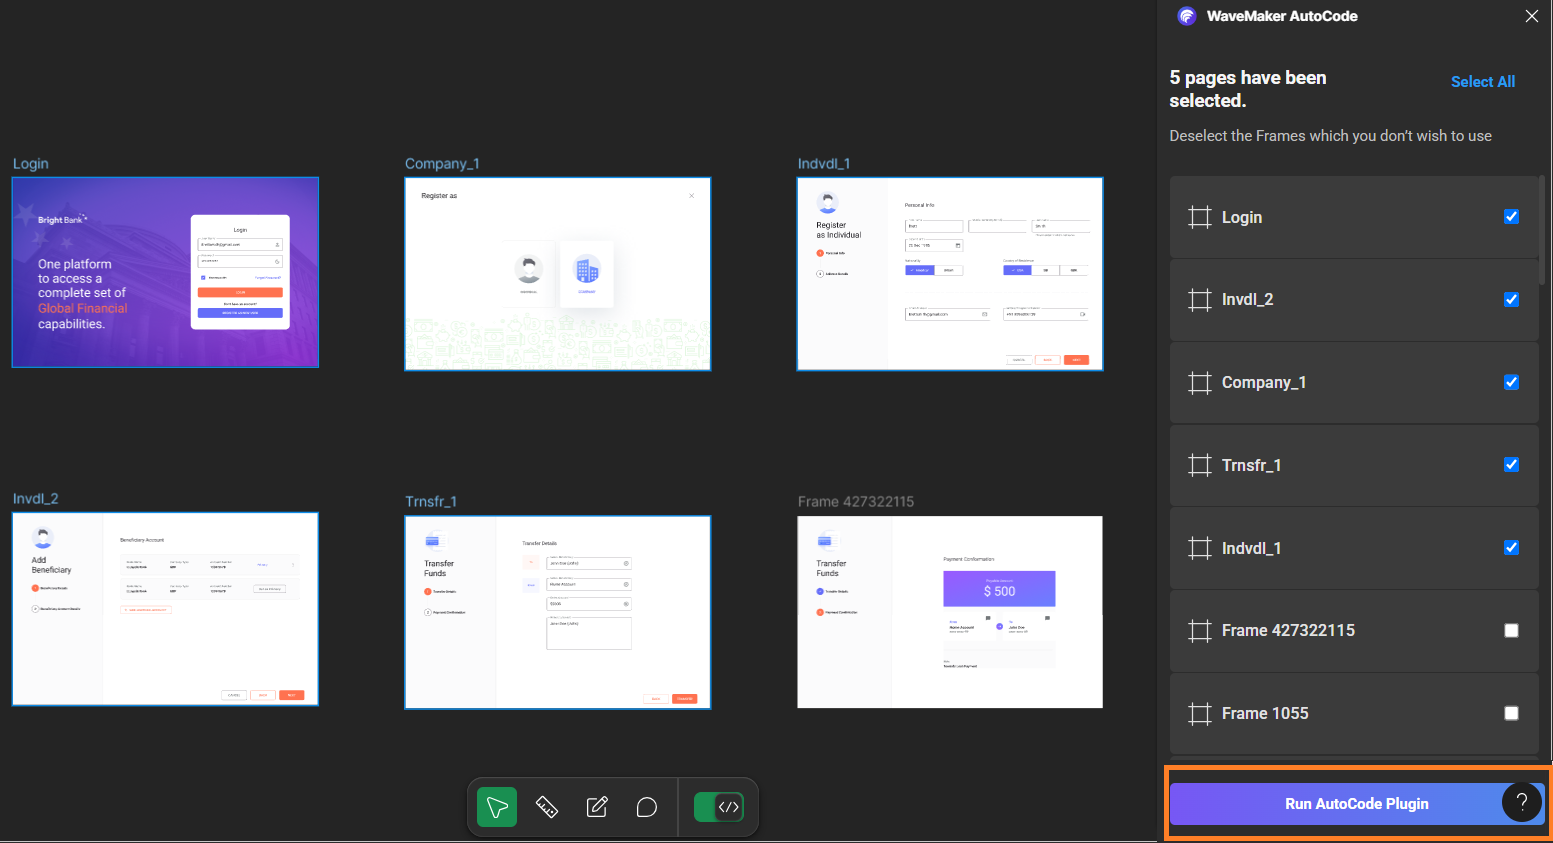Open the Edit (pencil) tool
This screenshot has height=843, width=1553.
click(596, 806)
